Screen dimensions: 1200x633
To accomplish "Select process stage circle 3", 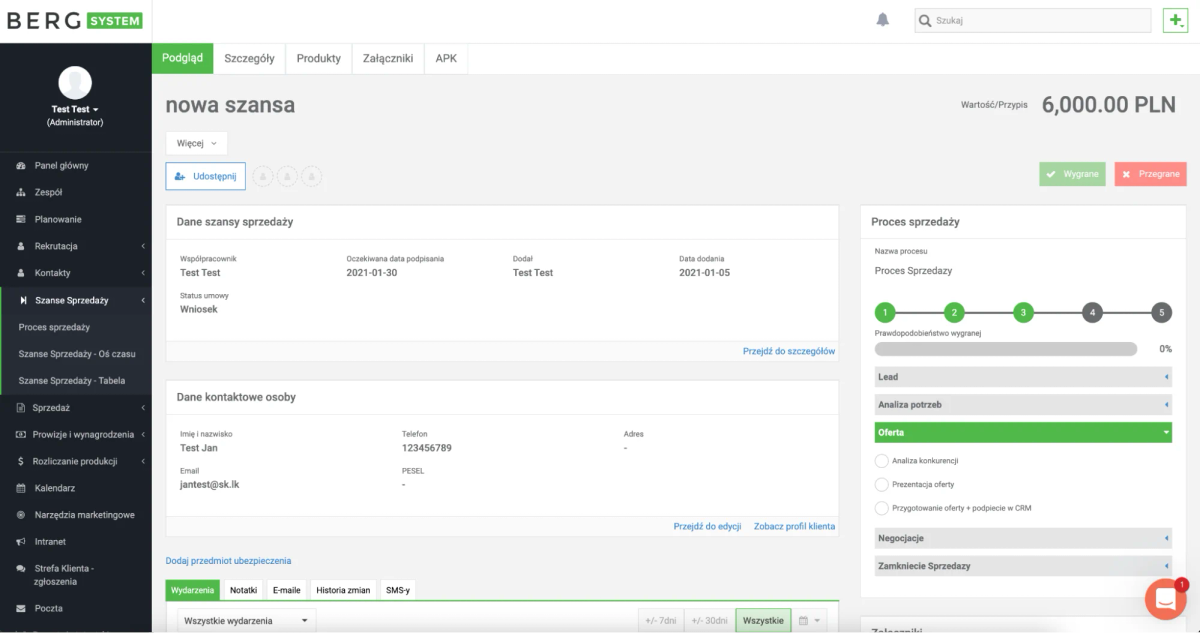I will click(1023, 313).
